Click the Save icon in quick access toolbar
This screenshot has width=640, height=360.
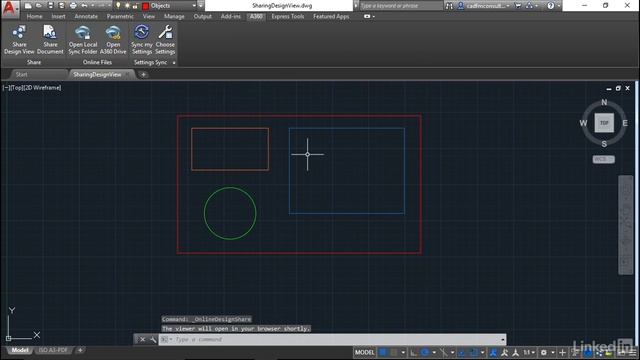coord(51,6)
